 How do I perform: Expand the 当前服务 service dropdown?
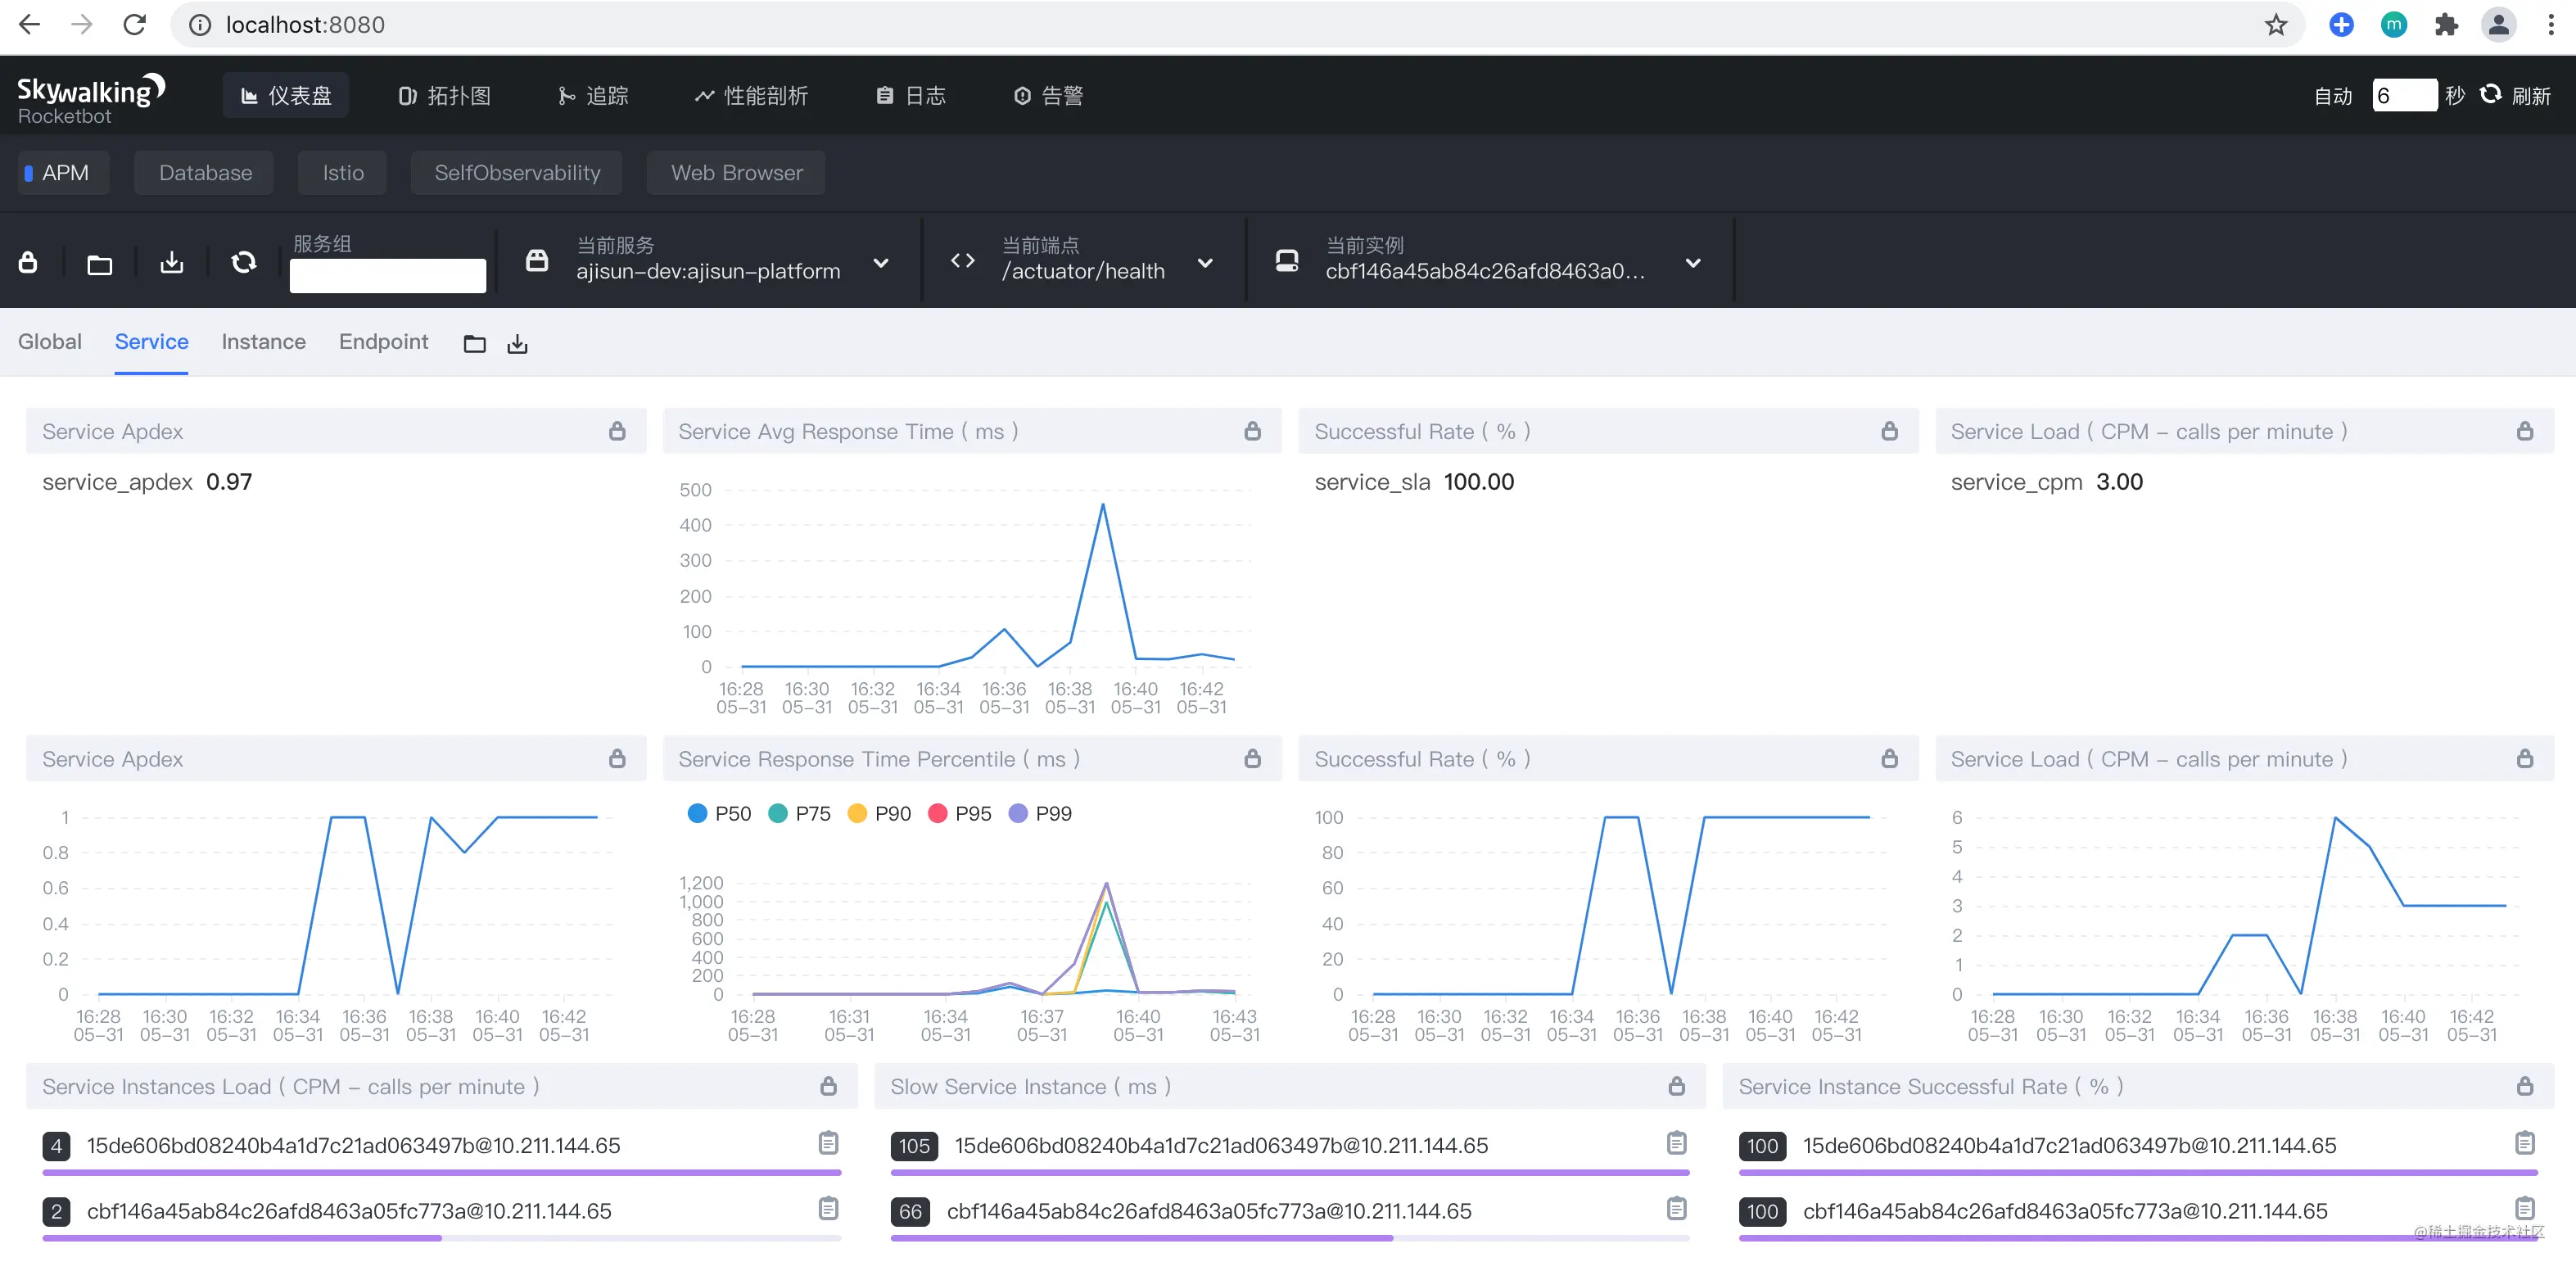[x=880, y=264]
